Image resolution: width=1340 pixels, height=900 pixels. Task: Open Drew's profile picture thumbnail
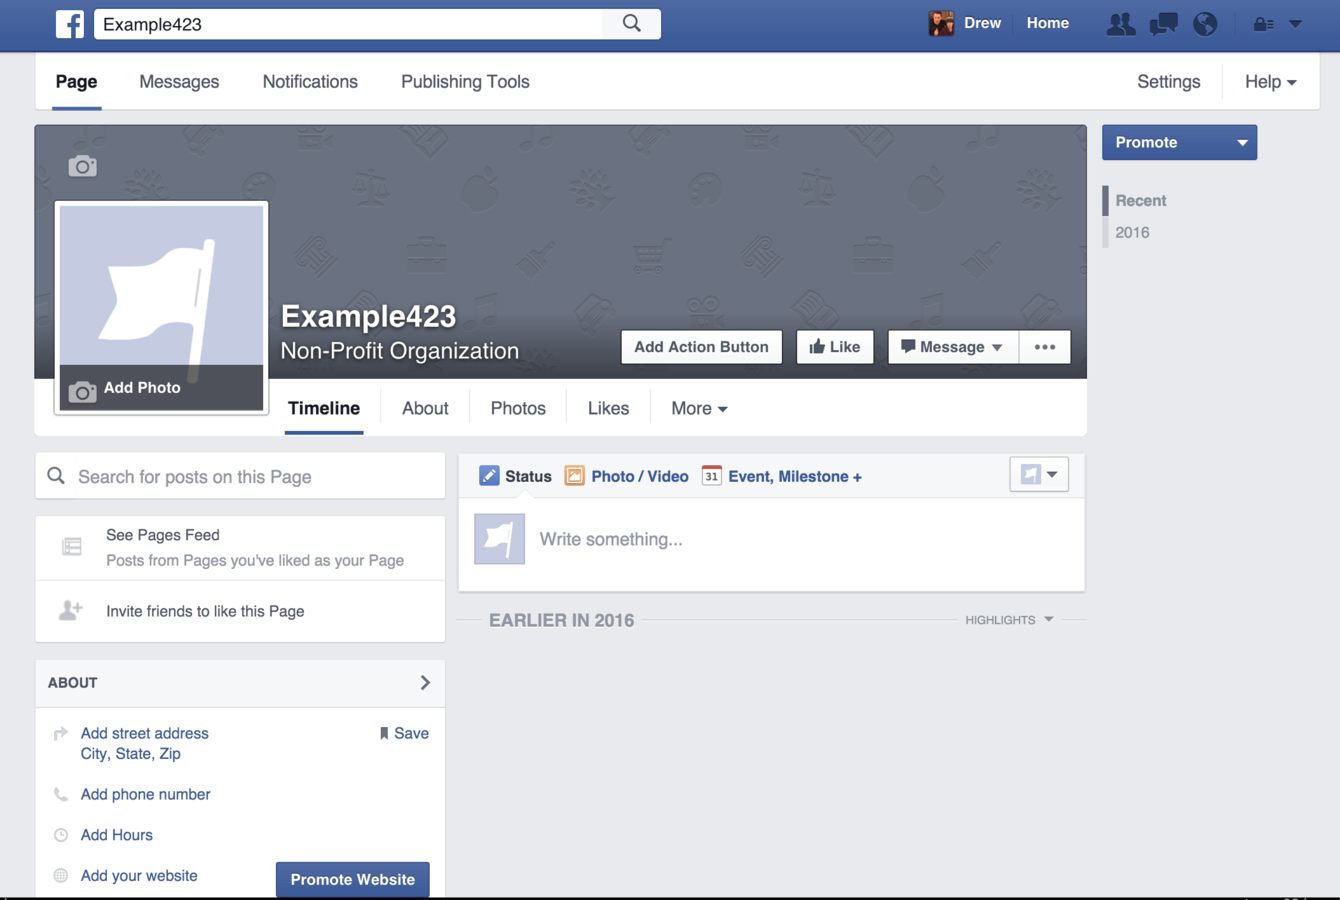click(941, 23)
